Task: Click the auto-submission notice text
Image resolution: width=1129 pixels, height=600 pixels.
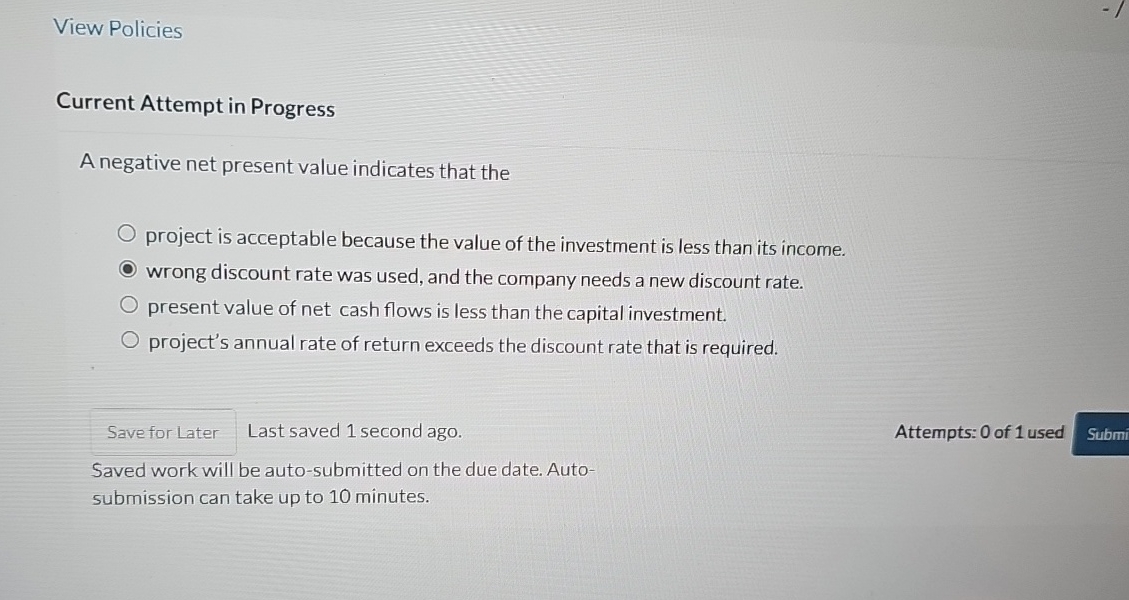Action: 344,482
